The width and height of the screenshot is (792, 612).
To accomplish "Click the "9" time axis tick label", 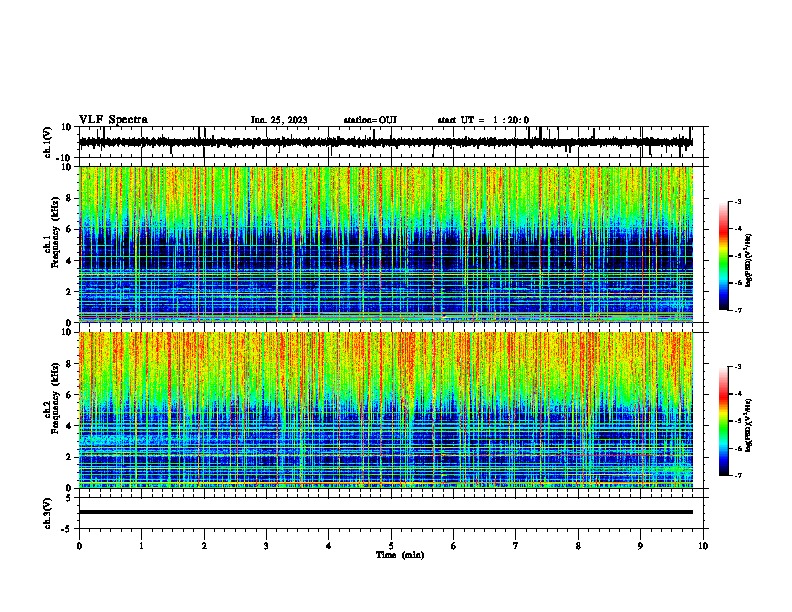I will coord(640,546).
